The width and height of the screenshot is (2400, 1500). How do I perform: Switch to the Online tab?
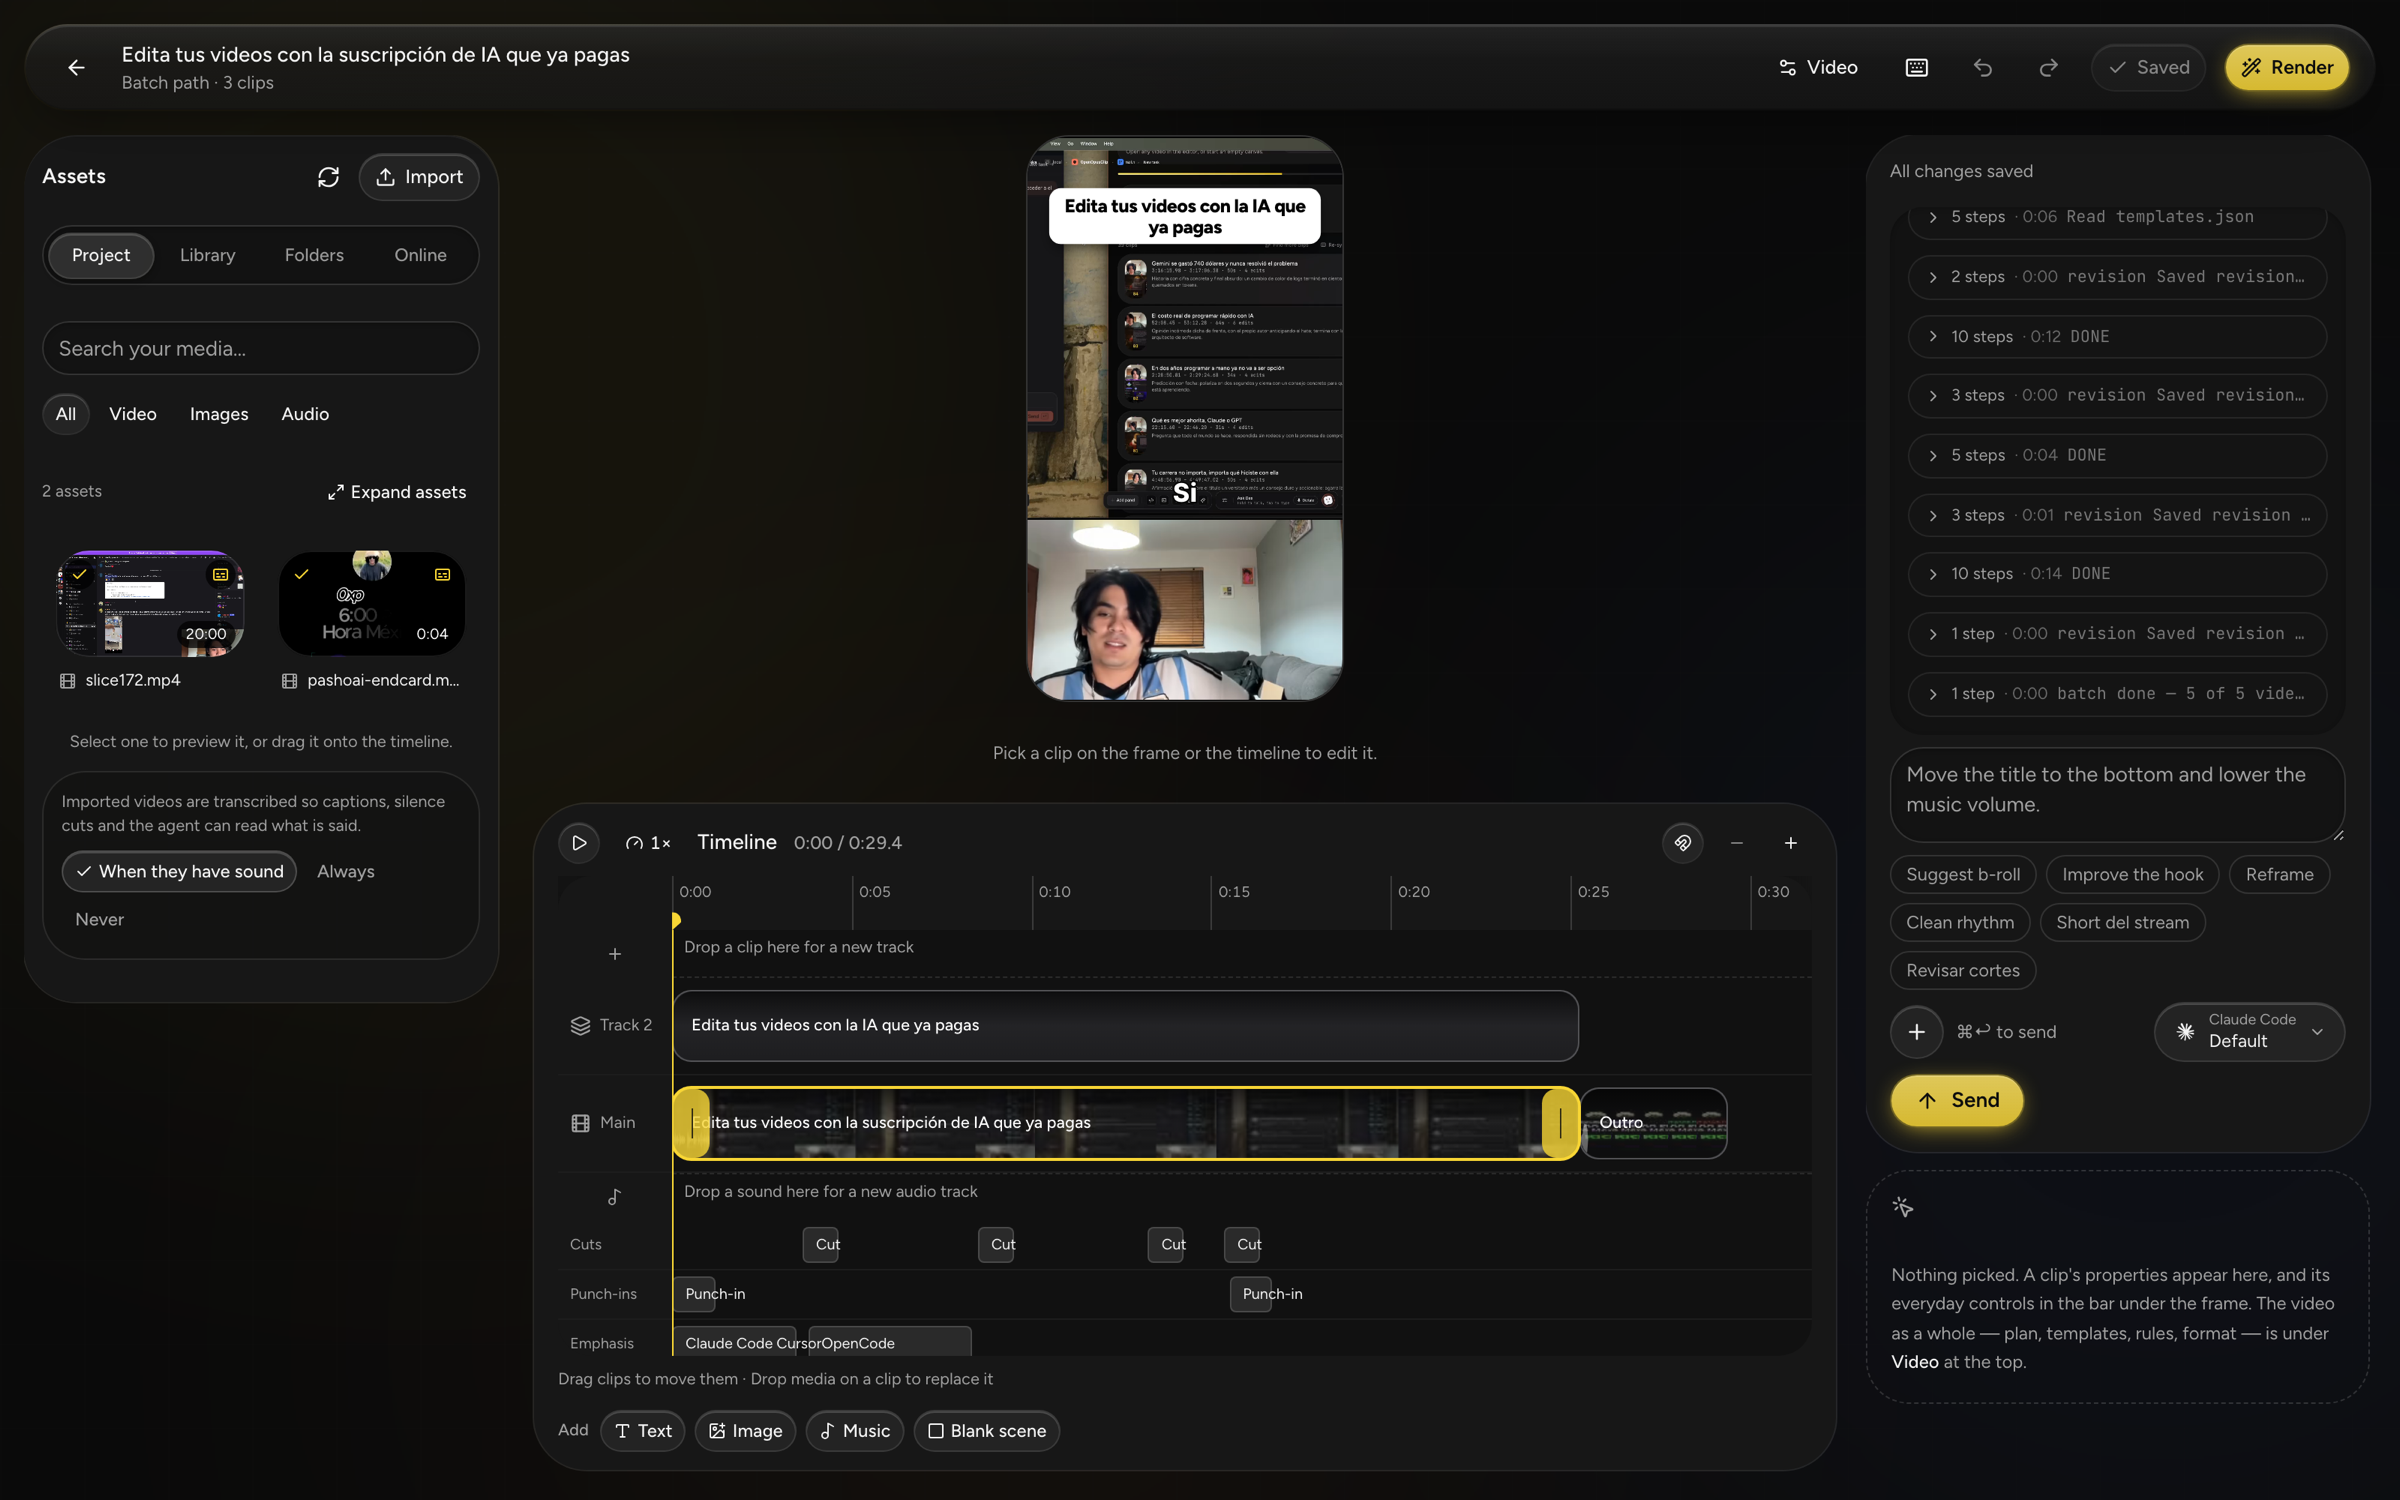pyautogui.click(x=420, y=255)
